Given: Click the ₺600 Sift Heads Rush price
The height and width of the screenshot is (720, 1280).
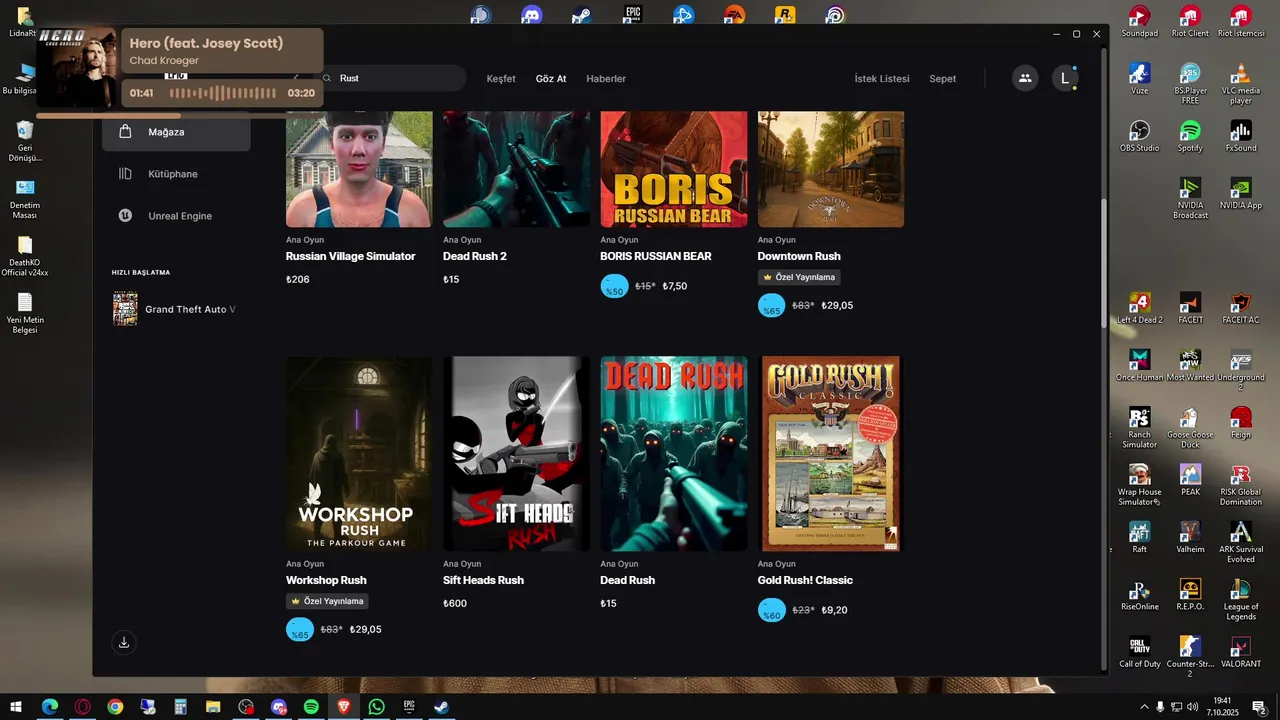Looking at the screenshot, I should 455,604.
